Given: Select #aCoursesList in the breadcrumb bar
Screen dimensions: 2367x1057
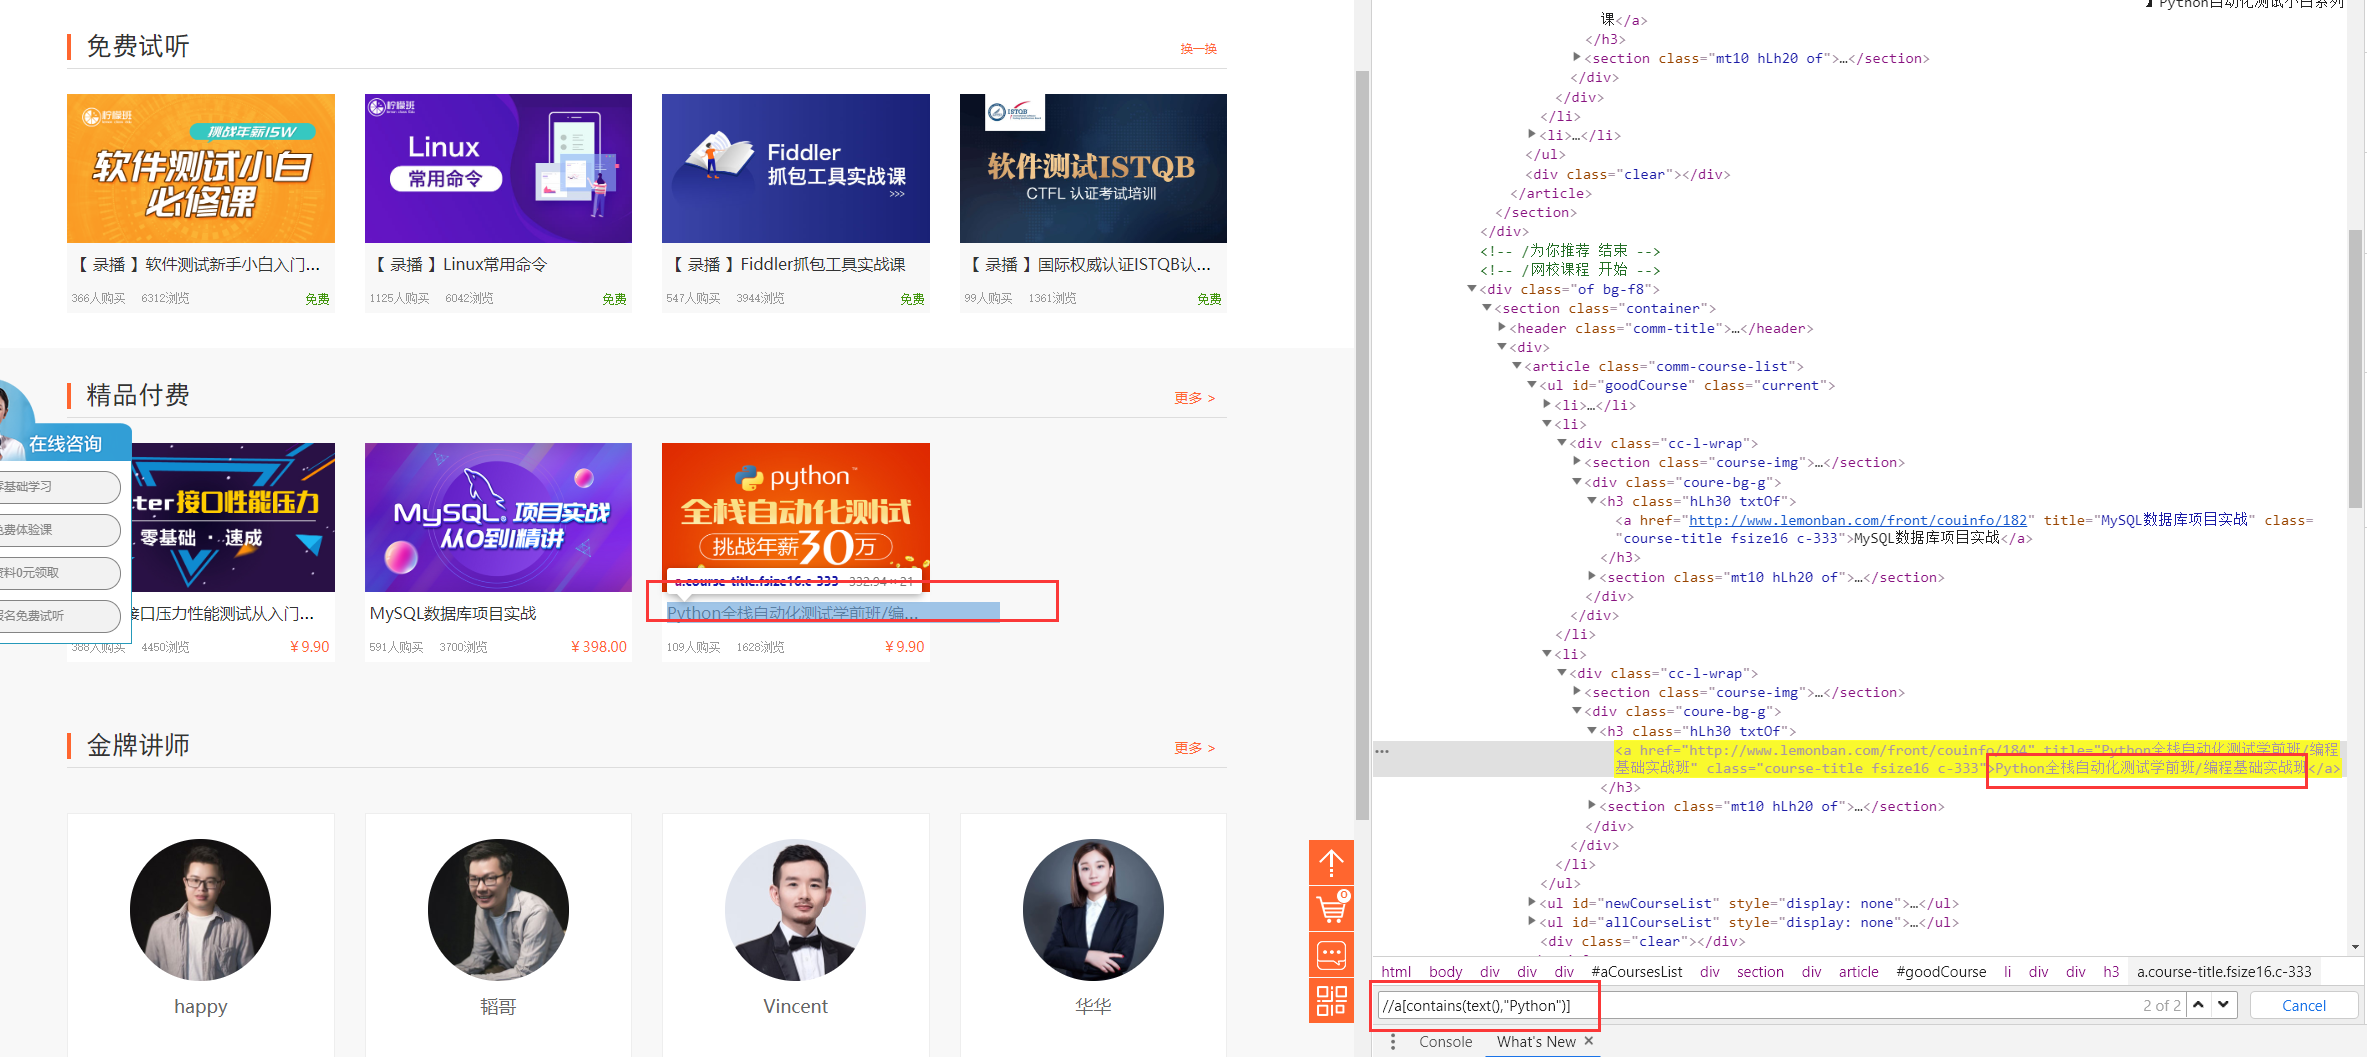Looking at the screenshot, I should pos(1636,972).
